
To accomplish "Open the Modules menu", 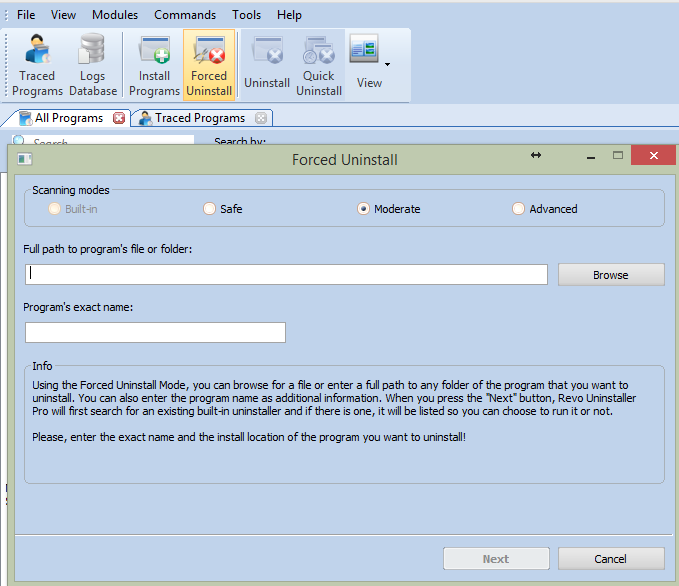I will [115, 15].
